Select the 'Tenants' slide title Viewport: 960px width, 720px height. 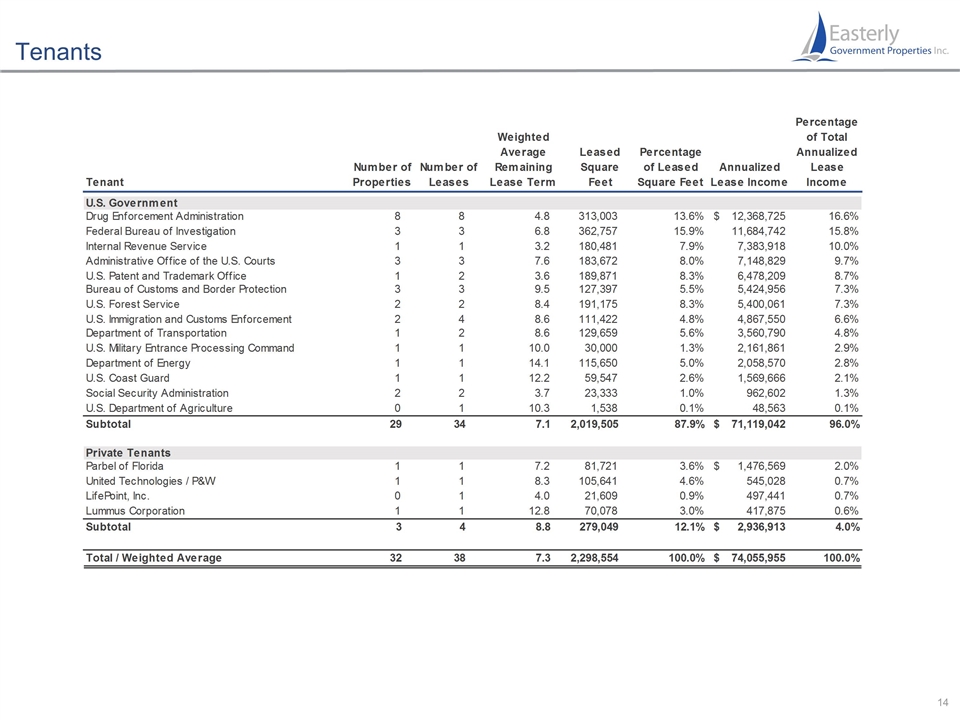click(58, 52)
